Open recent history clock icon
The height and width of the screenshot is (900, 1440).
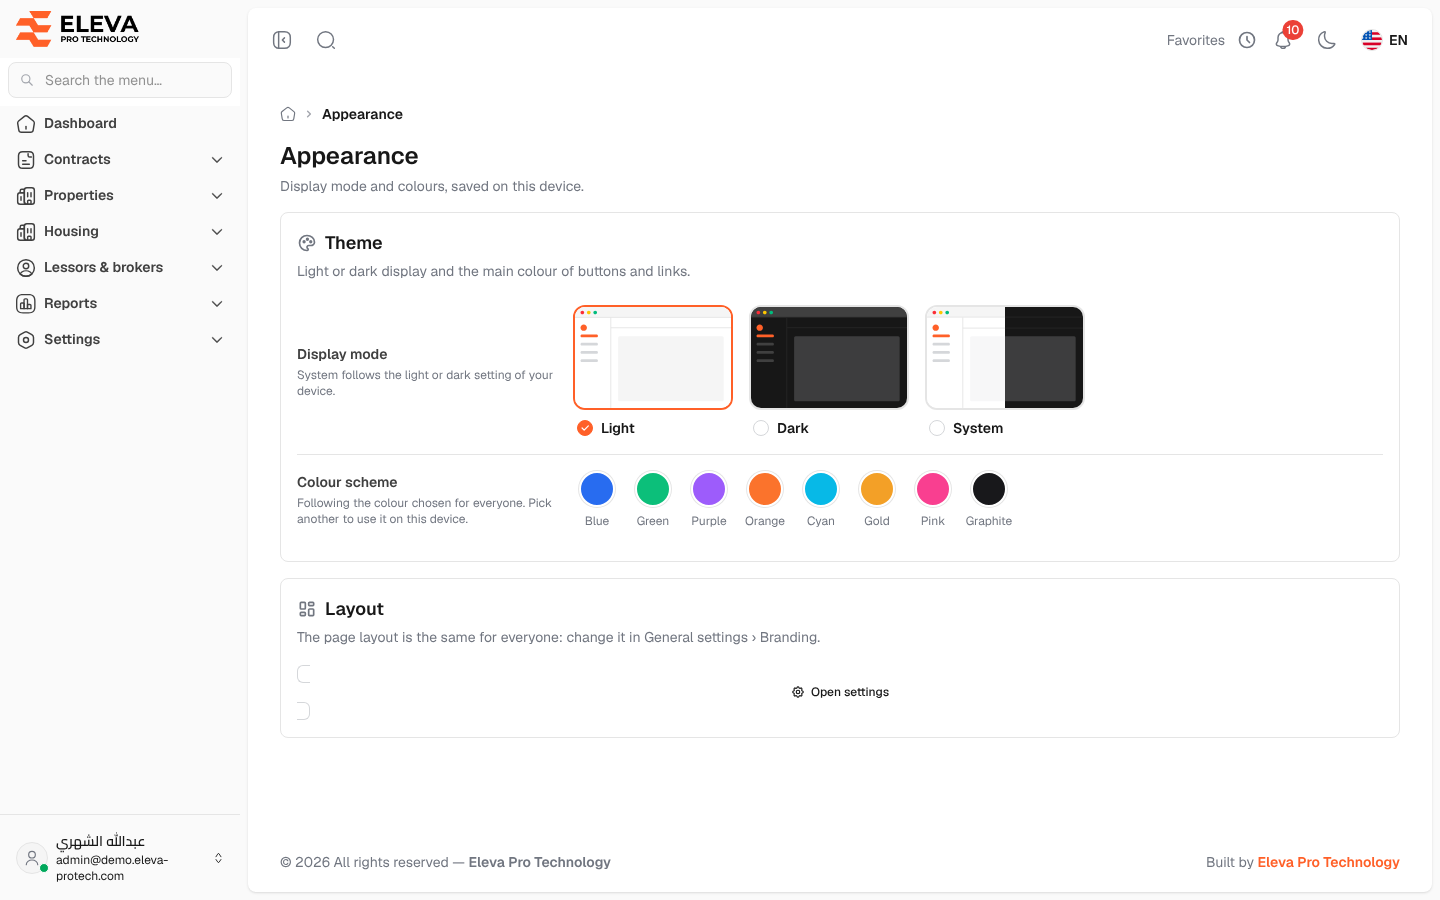pos(1247,40)
